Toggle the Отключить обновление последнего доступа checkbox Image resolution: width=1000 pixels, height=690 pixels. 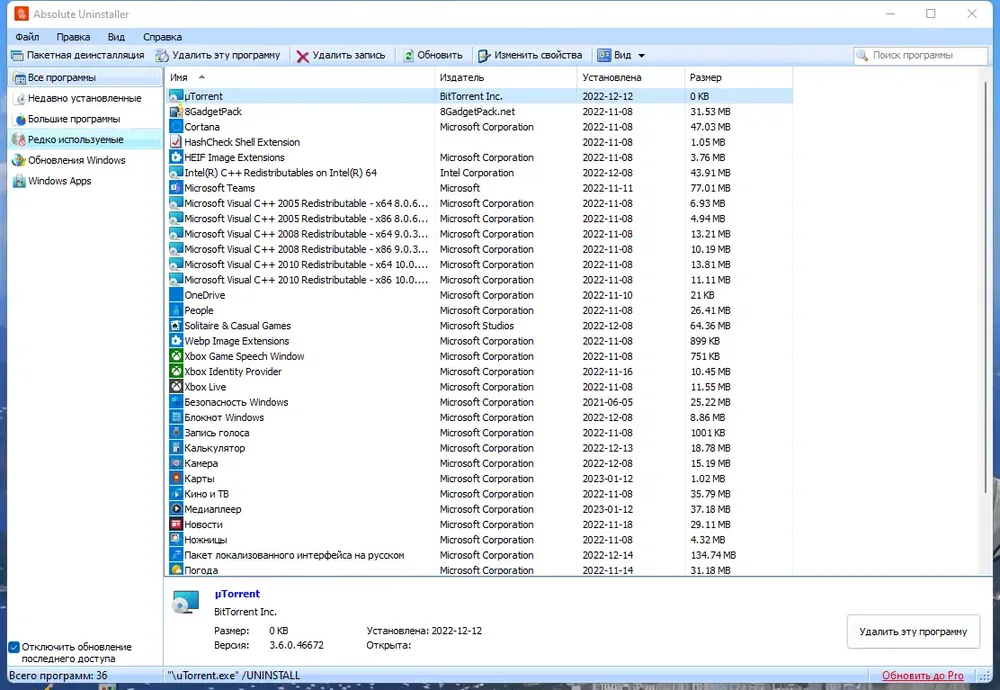pos(14,647)
